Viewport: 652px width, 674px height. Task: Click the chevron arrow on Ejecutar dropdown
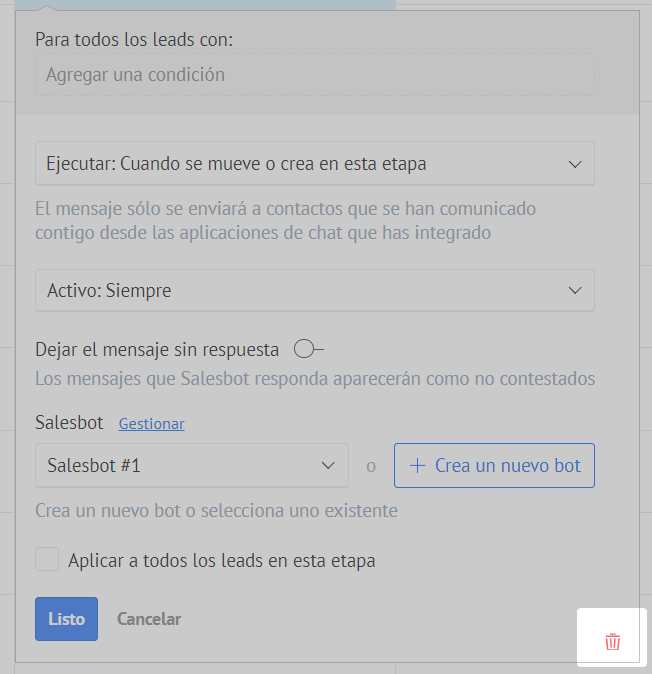[x=575, y=164]
